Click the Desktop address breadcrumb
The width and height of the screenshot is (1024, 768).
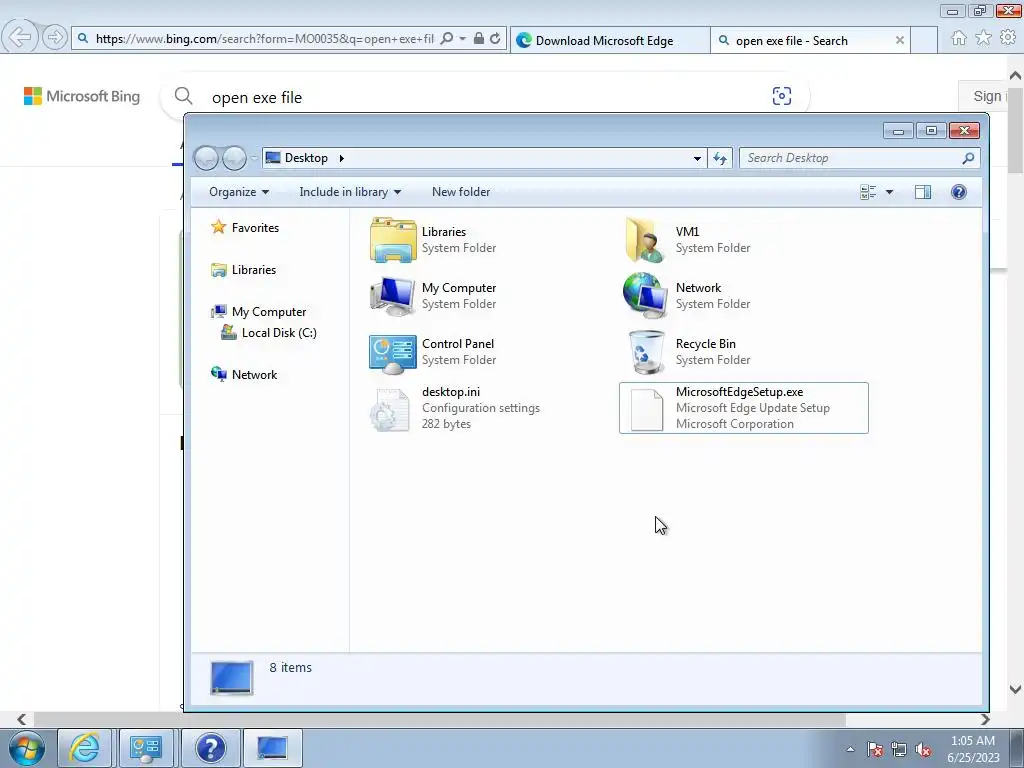pos(306,158)
